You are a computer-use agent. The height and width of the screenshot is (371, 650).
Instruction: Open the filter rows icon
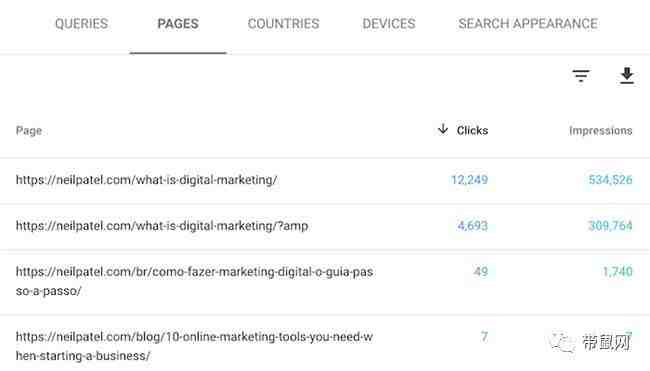click(581, 75)
